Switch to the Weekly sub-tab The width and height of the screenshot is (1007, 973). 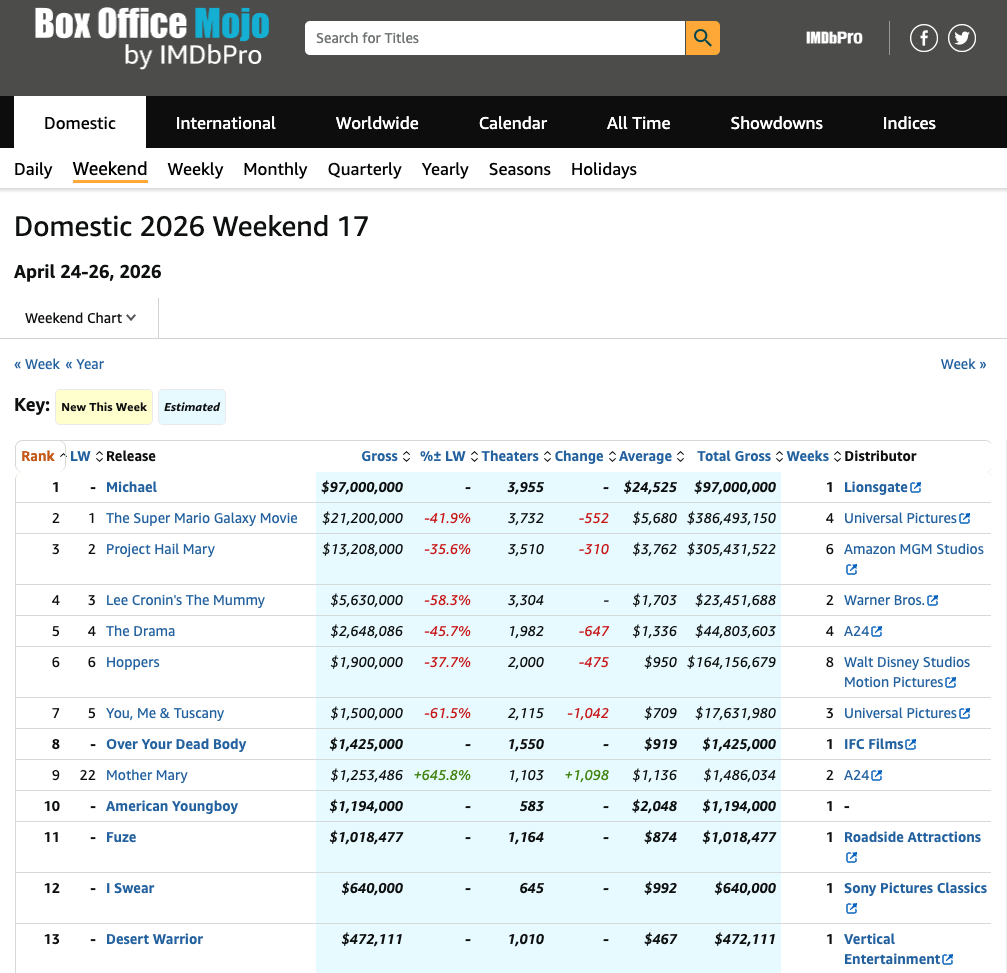click(195, 170)
